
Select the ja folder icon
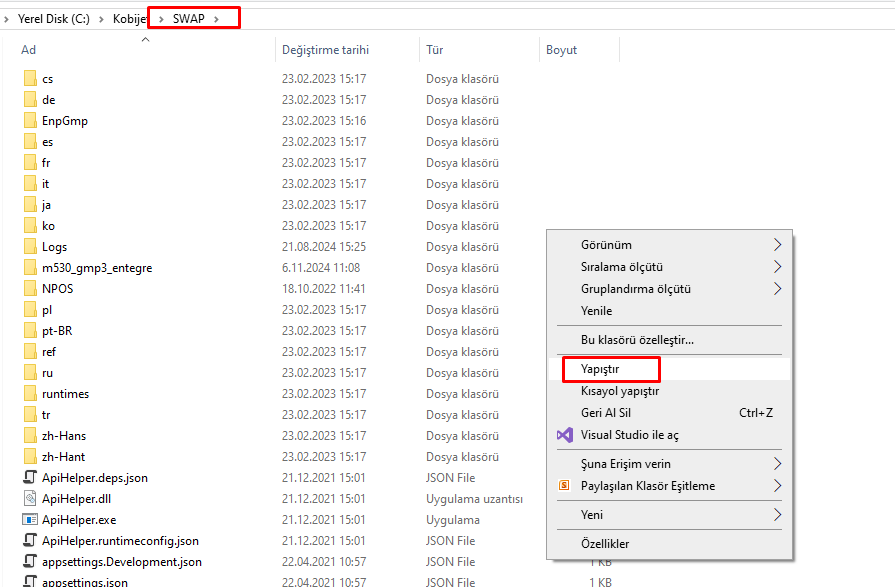(30, 204)
